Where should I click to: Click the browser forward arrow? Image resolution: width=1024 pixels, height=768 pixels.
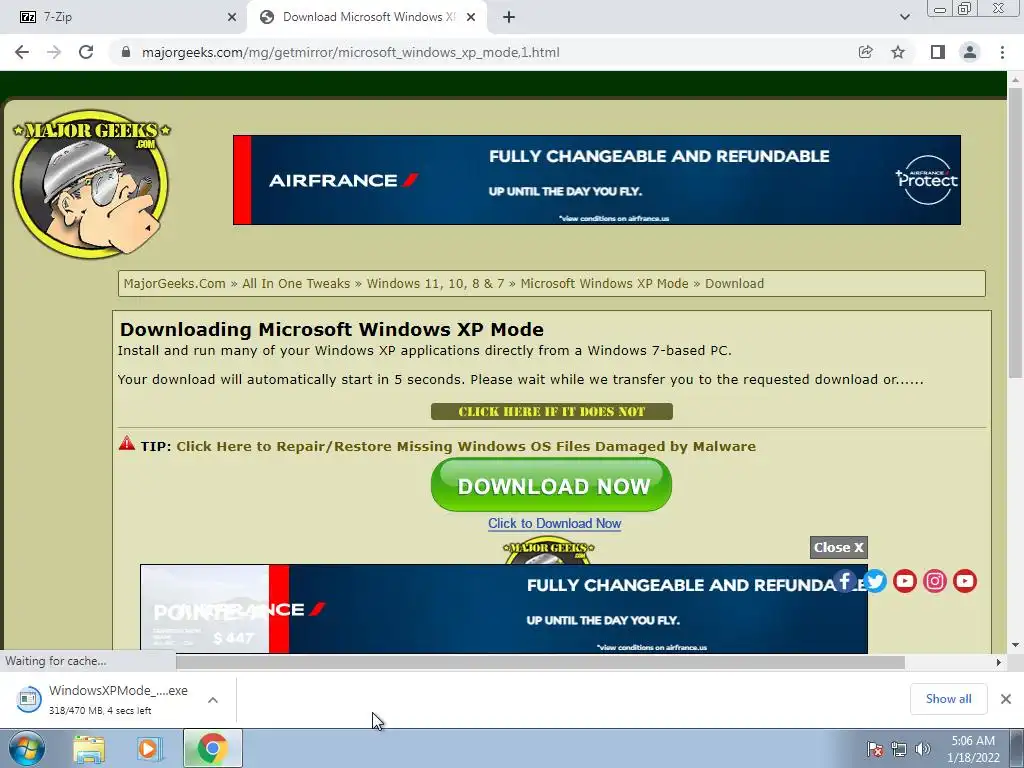[x=54, y=52]
